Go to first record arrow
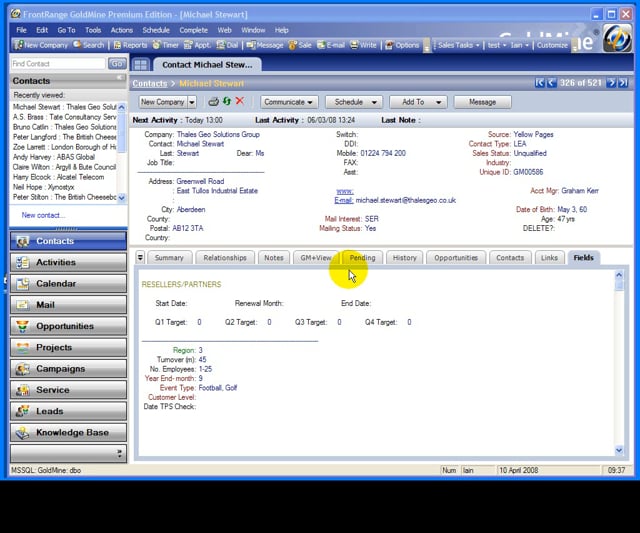Image resolution: width=640 pixels, height=533 pixels. [540, 83]
